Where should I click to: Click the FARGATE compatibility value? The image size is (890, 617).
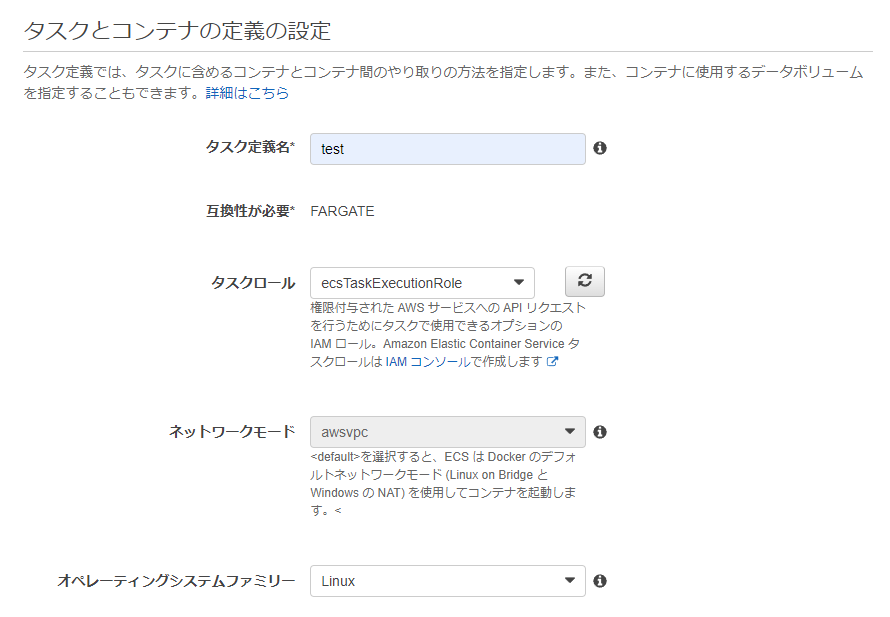click(342, 211)
